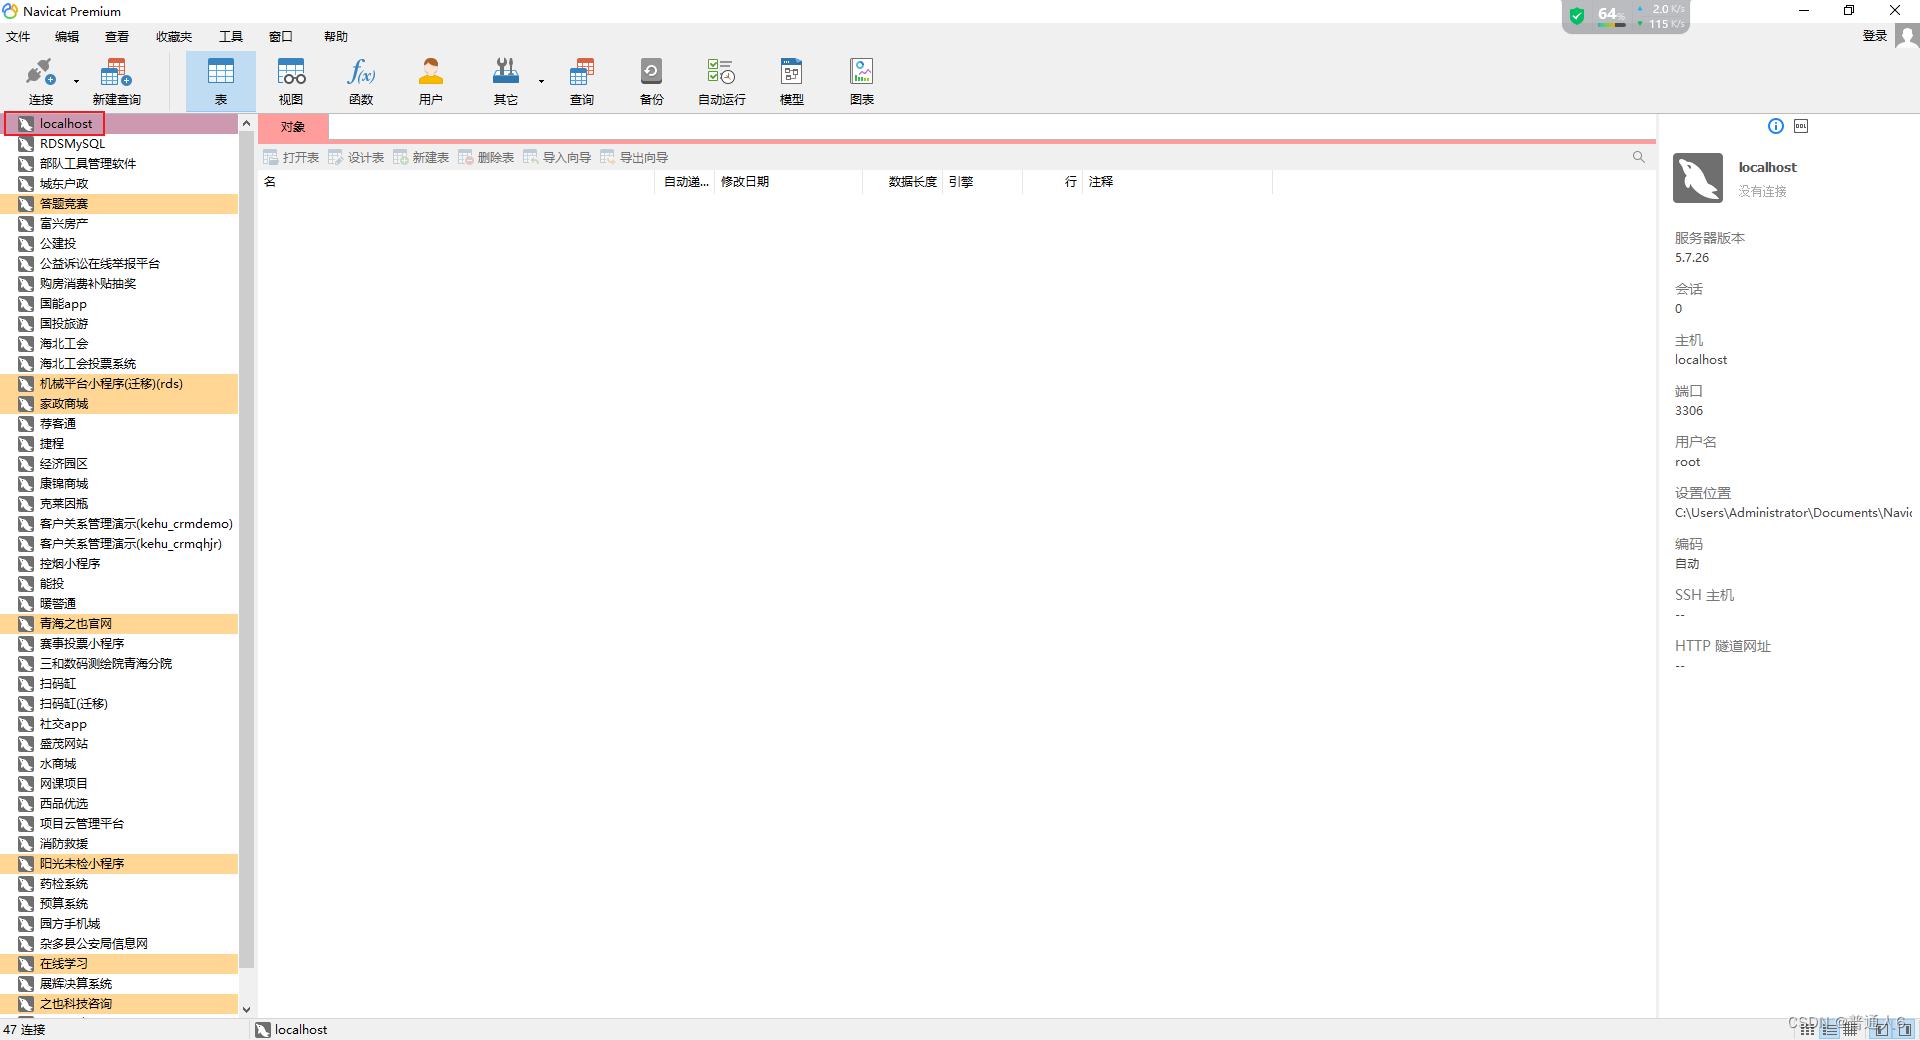Select the 之也科技咨询 connection
This screenshot has height=1040, width=1920.
pyautogui.click(x=120, y=1004)
